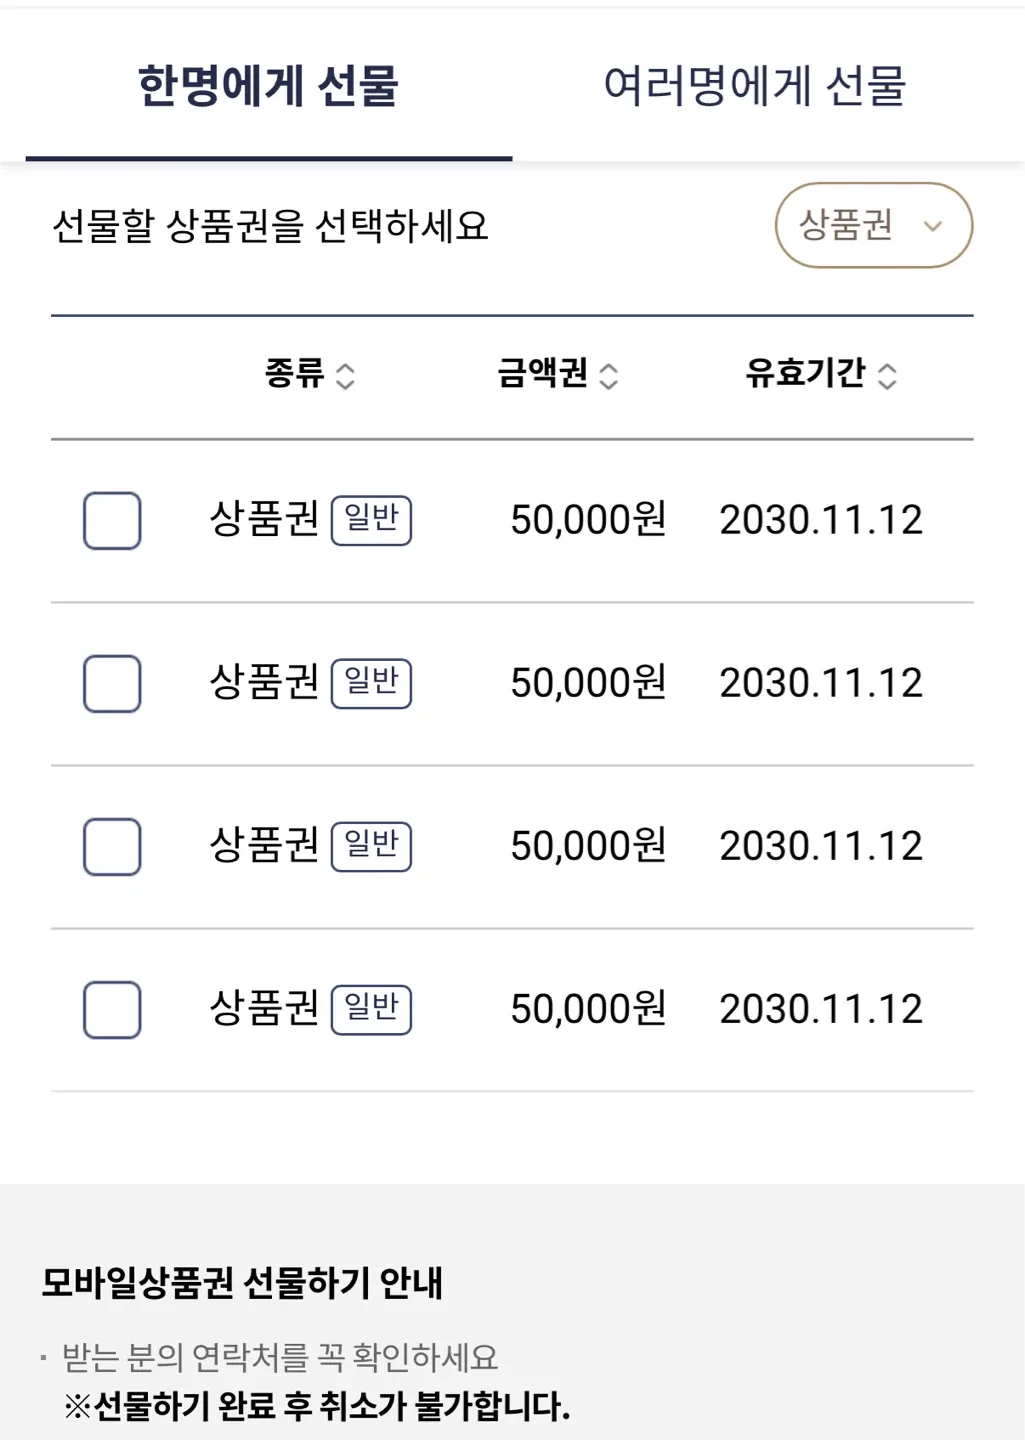Select first row's 2030.11.12 expiry date
The image size is (1025, 1440).
click(820, 520)
